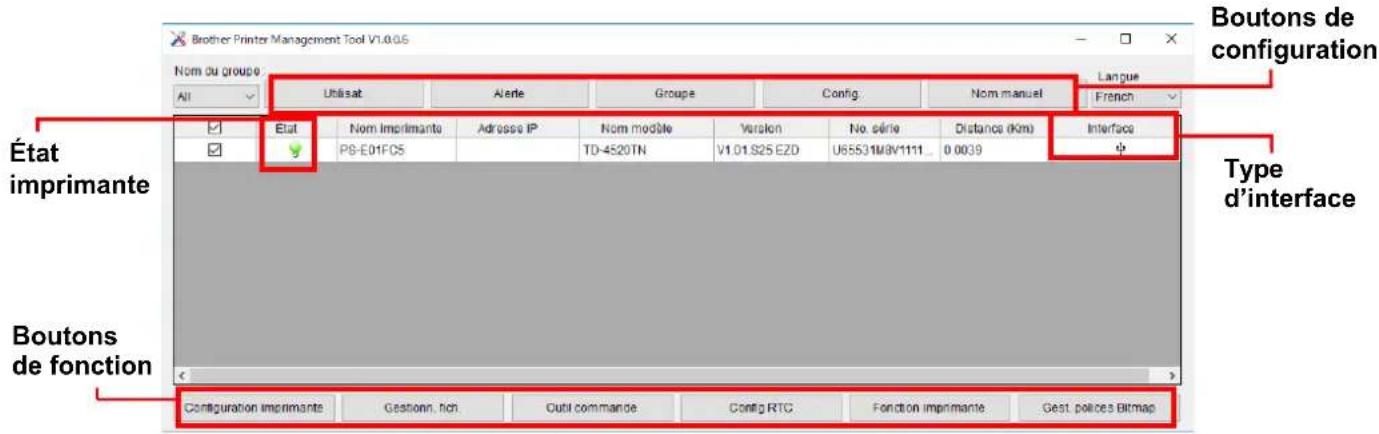
Task: Toggle the select-all checkbox in the table header
Action: click(213, 129)
